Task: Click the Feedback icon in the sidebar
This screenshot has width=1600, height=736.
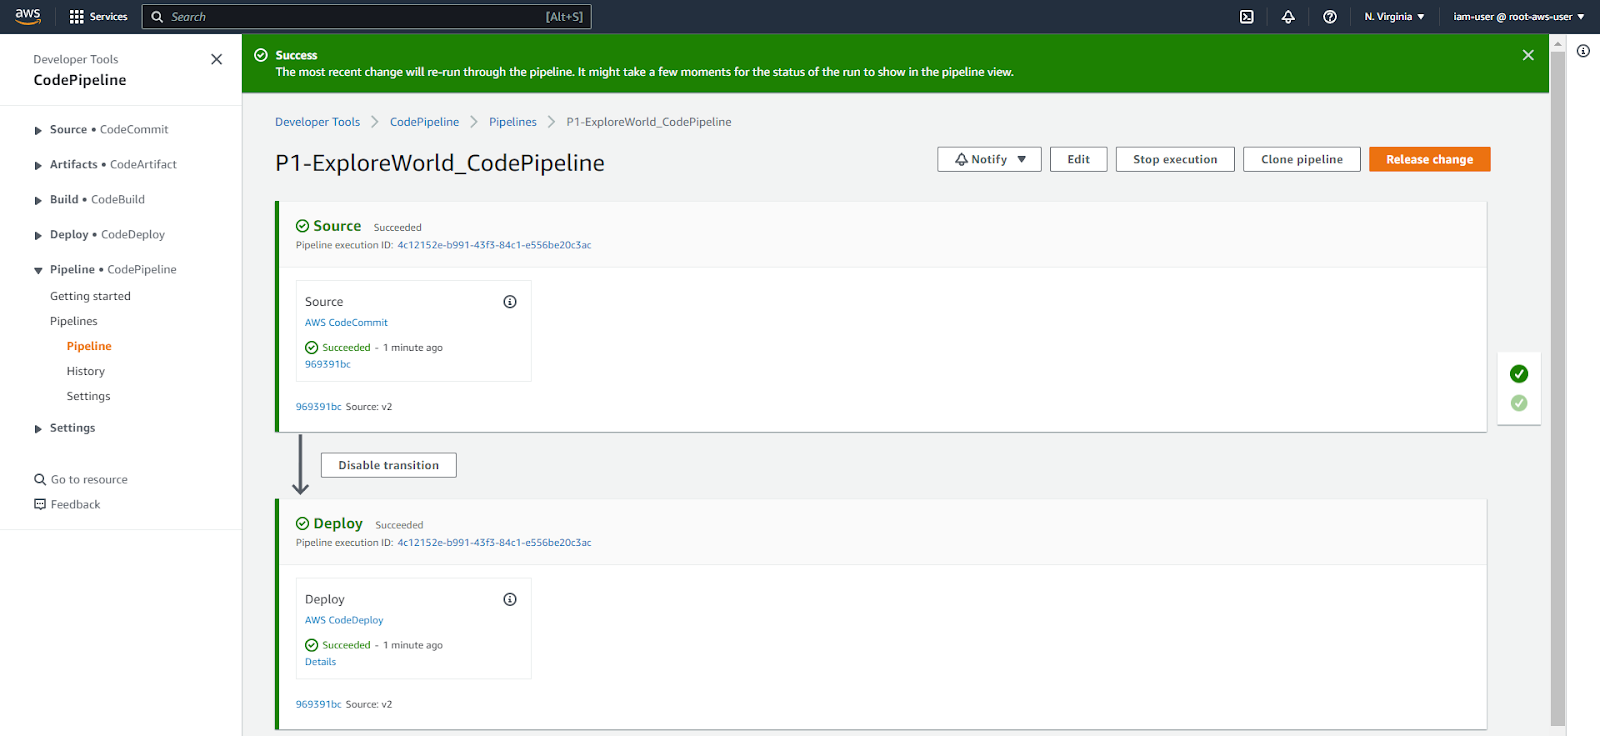Action: pos(40,504)
